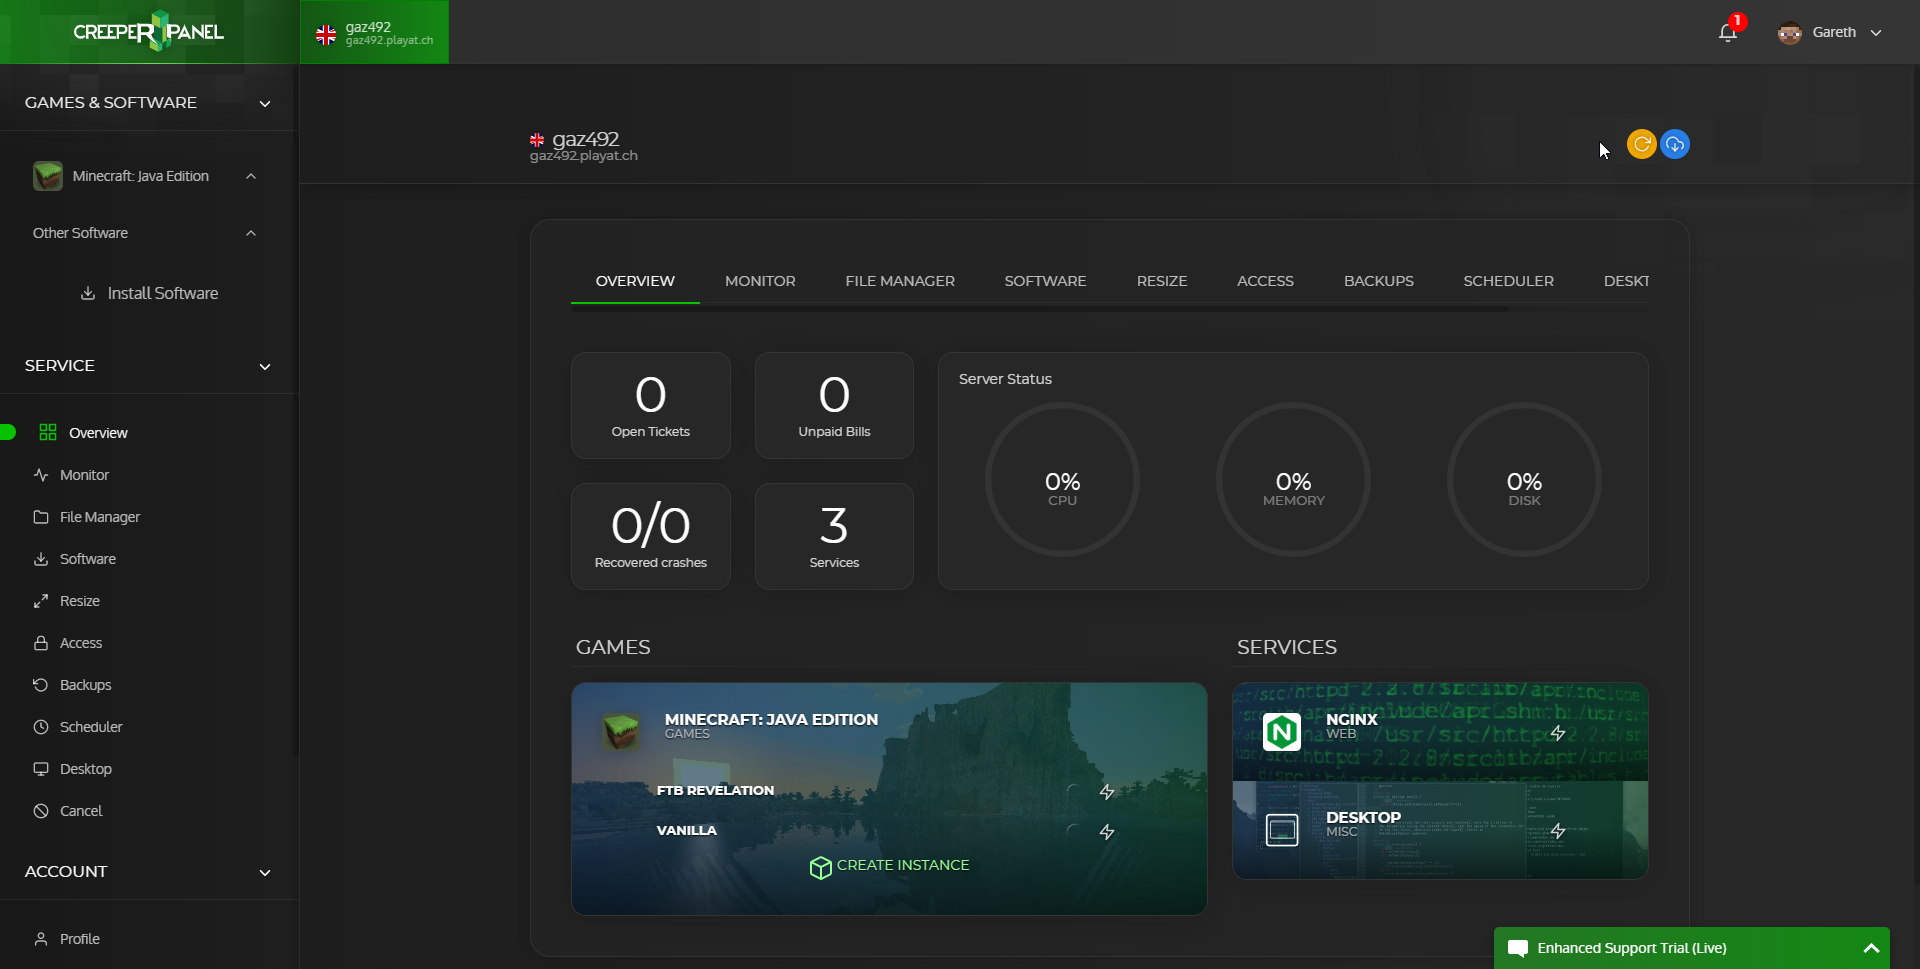Open the File Manager tab
Screen dimensions: 1920x969
pos(900,281)
